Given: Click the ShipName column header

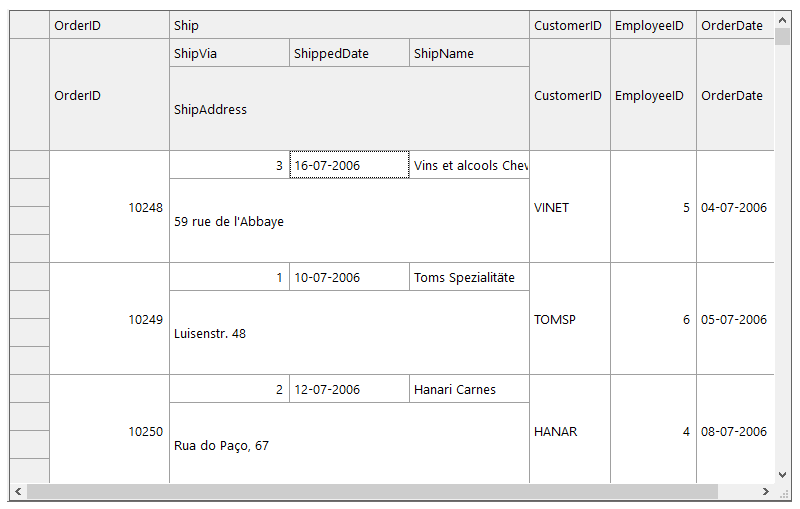Looking at the screenshot, I should (469, 53).
